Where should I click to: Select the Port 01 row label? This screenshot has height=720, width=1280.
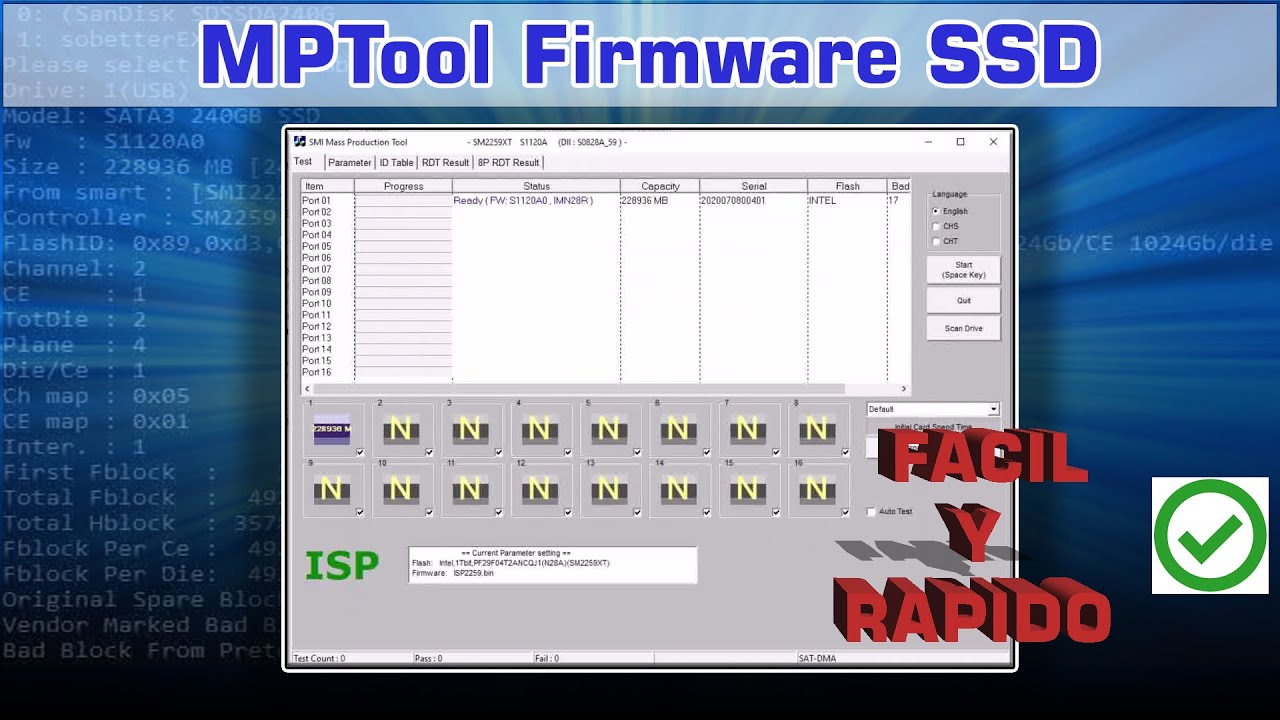click(x=317, y=201)
